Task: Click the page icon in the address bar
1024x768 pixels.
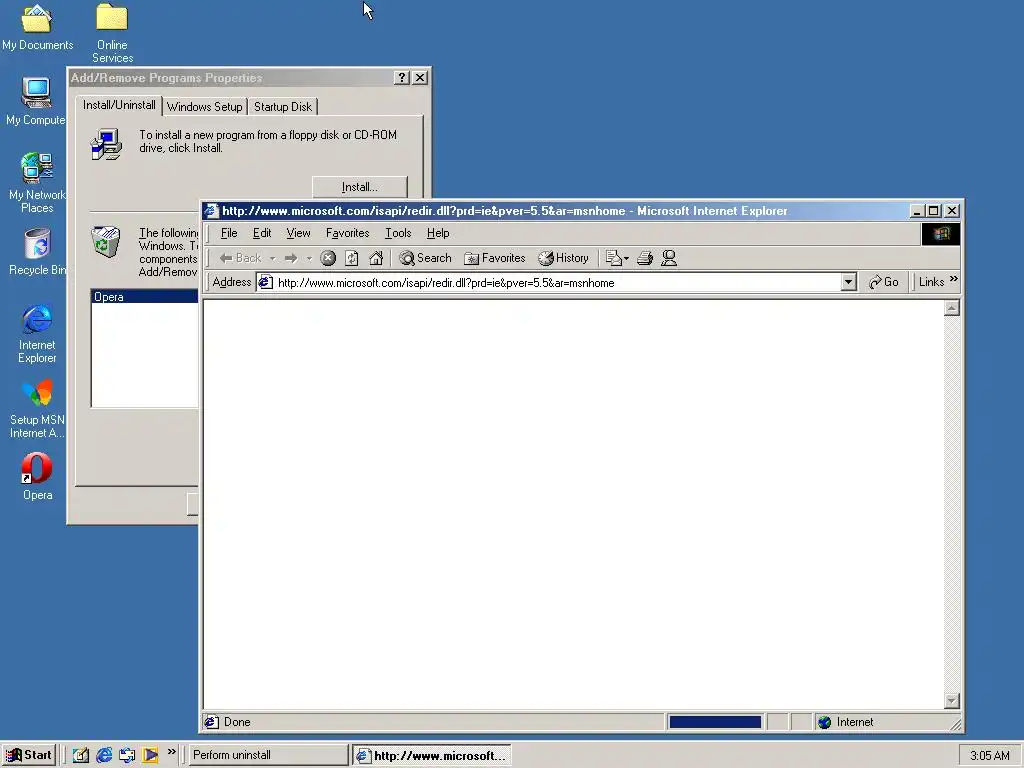Action: 265,282
